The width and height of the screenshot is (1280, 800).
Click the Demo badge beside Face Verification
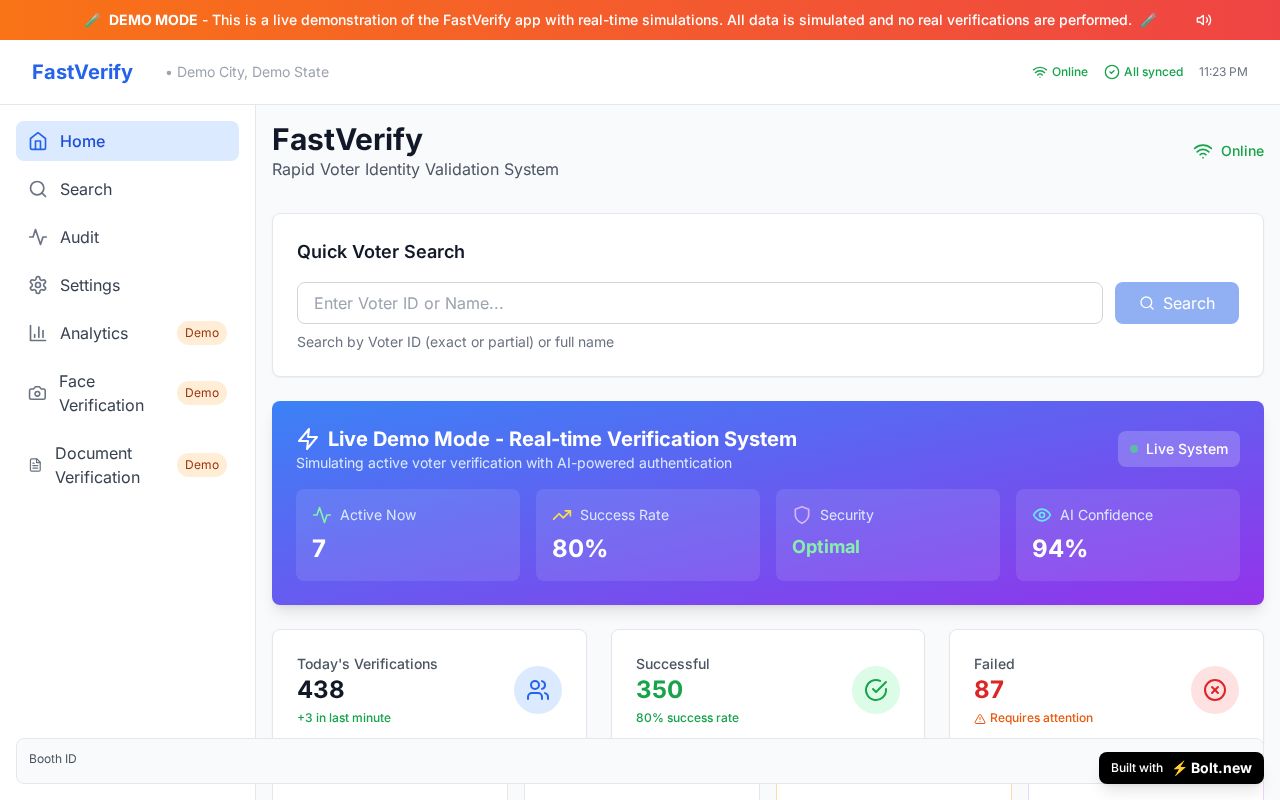point(202,393)
